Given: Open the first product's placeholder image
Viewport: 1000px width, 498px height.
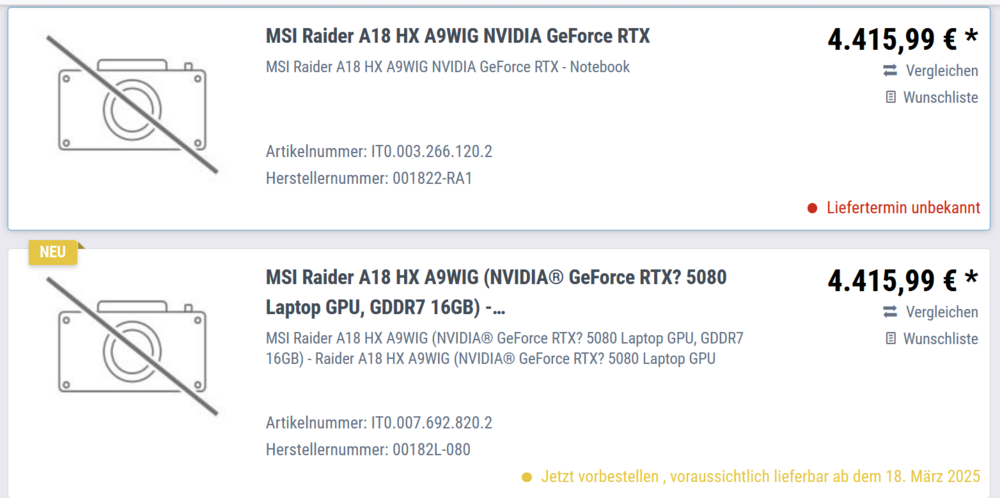Looking at the screenshot, I should [132, 103].
